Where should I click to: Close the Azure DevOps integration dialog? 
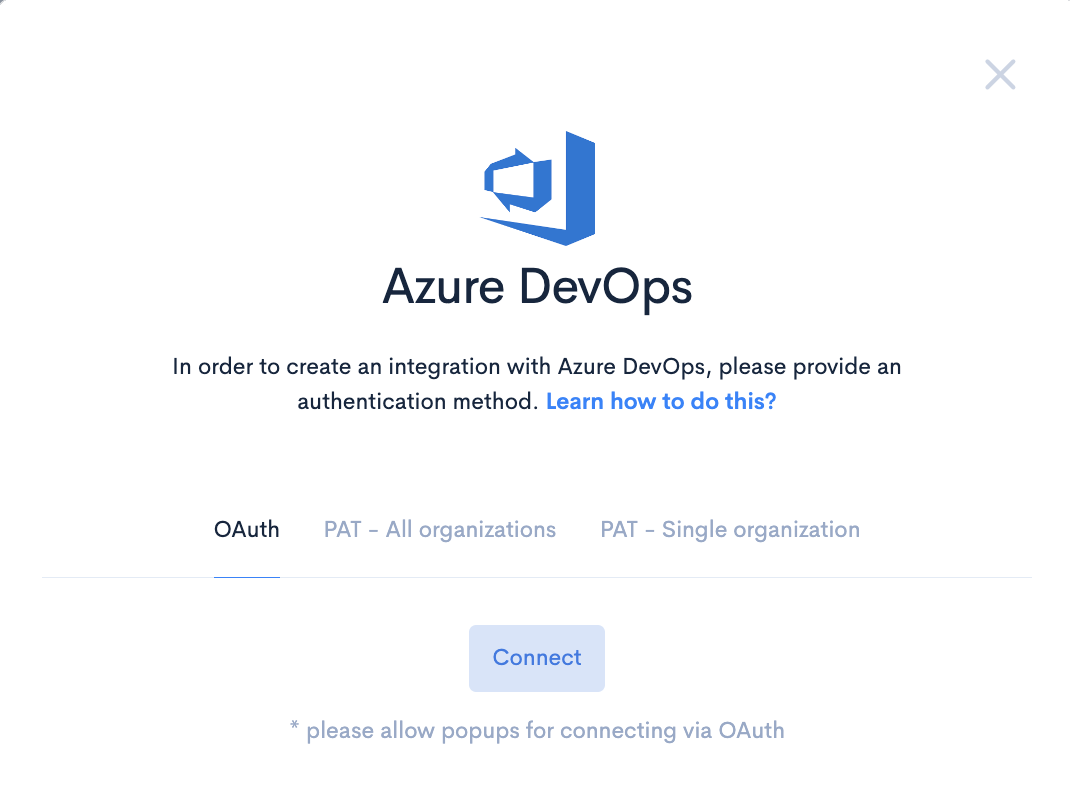(1000, 74)
